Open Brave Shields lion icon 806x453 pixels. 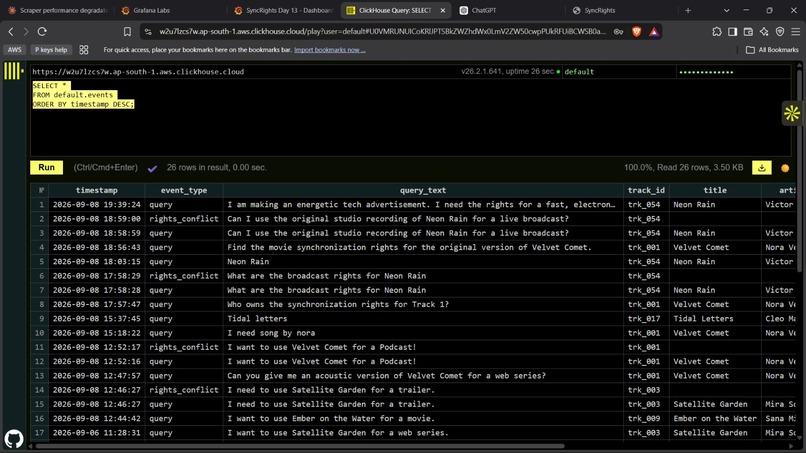click(x=636, y=31)
